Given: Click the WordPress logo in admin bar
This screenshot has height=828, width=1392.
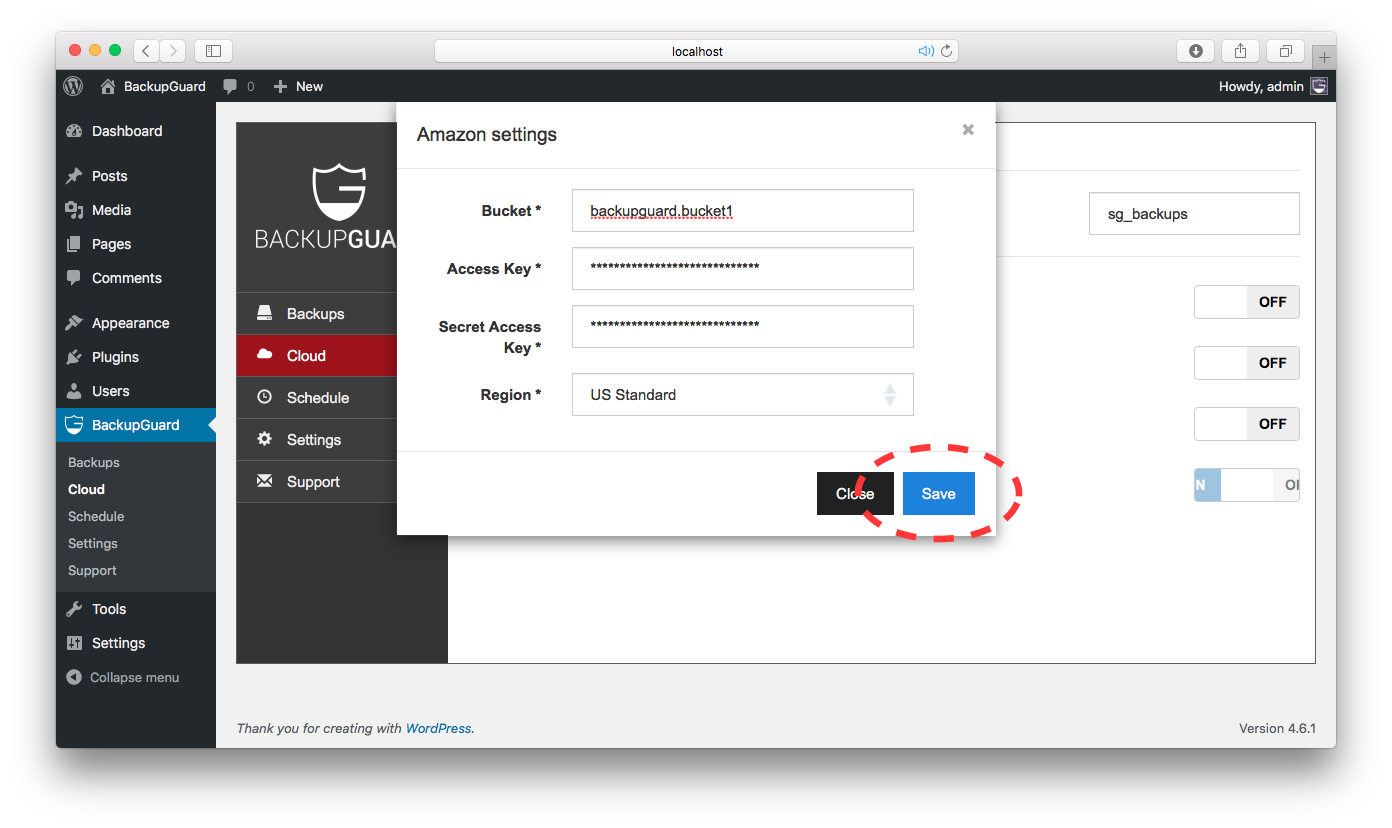Looking at the screenshot, I should click(x=73, y=86).
